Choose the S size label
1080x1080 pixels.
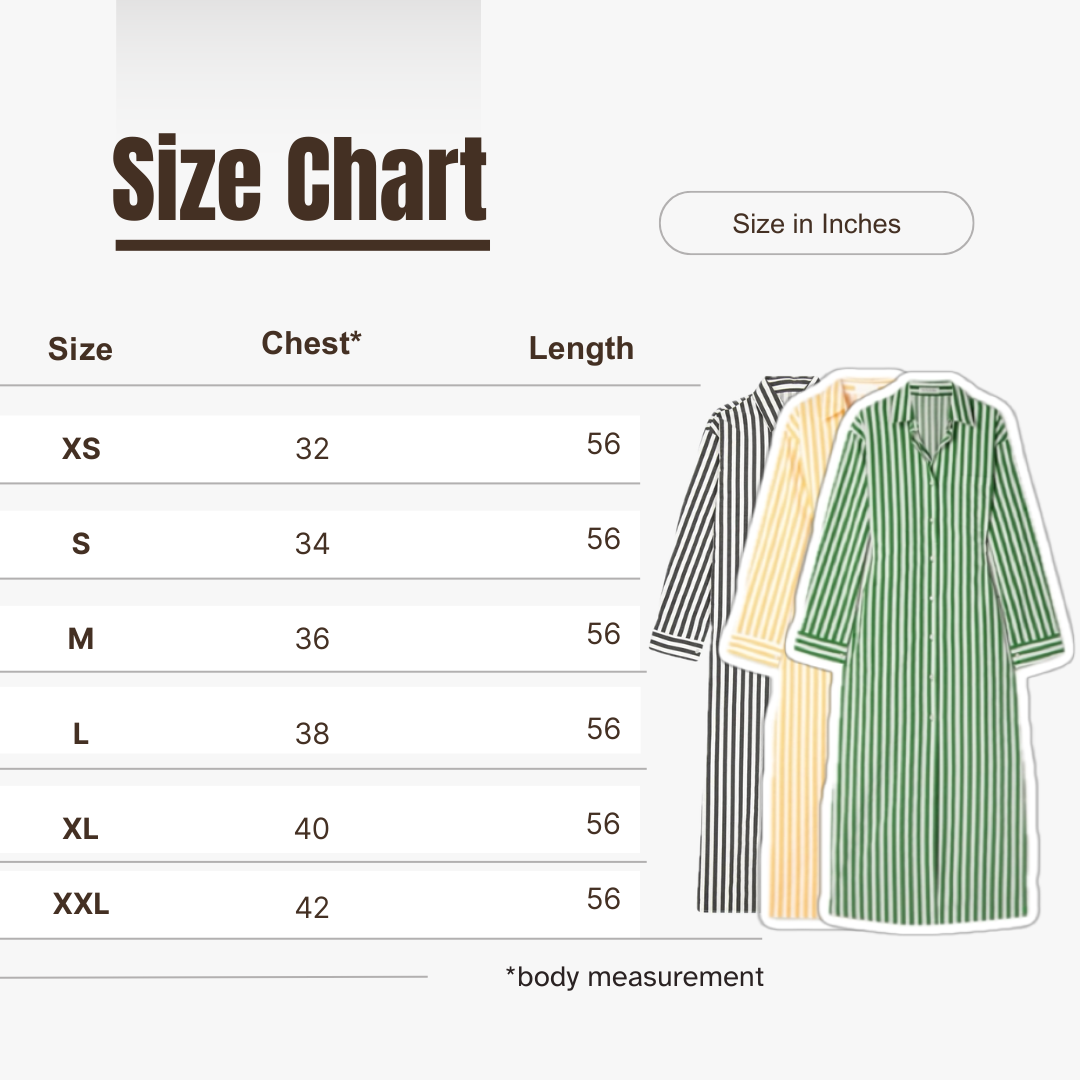pos(81,544)
